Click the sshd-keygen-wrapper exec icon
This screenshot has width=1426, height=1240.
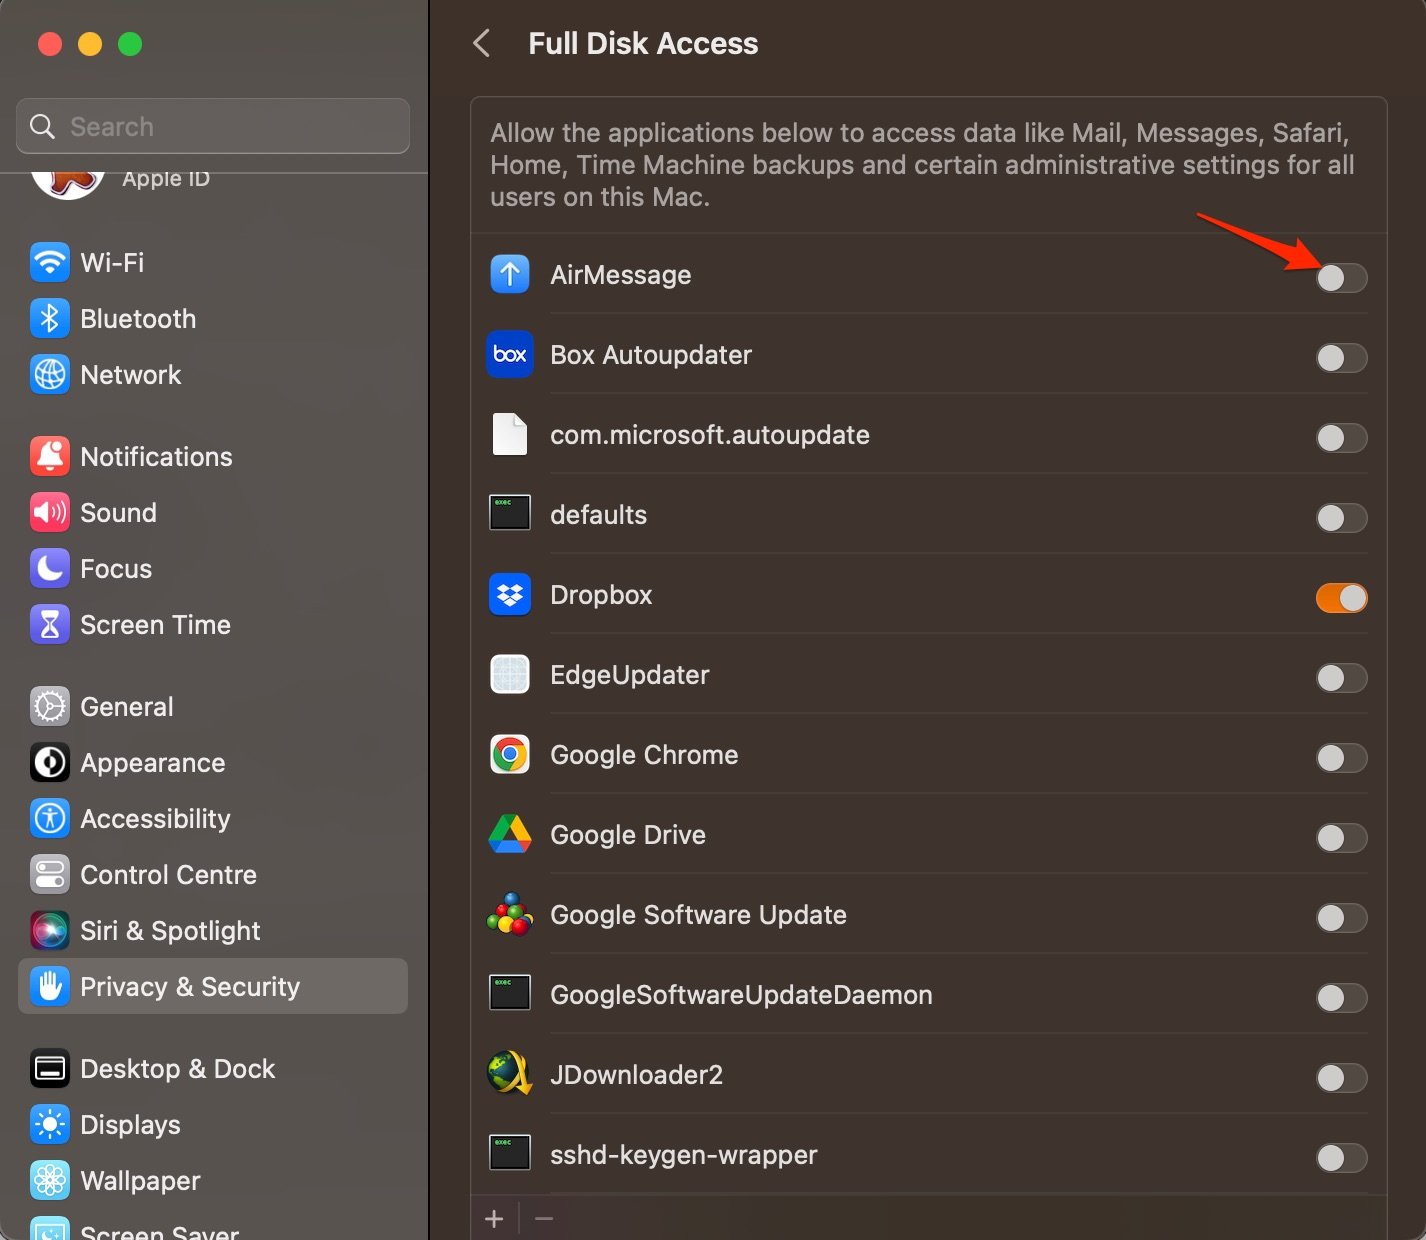point(510,1153)
